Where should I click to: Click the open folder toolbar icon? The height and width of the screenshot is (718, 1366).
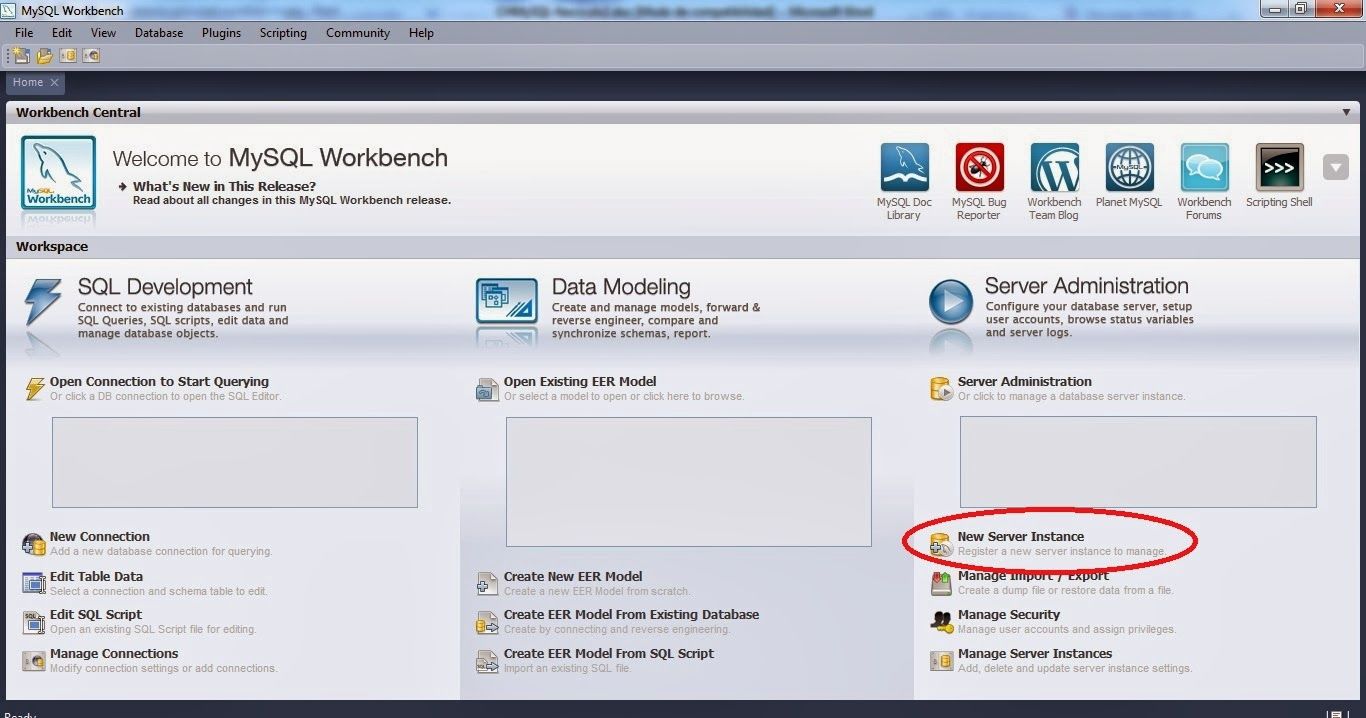(x=44, y=56)
